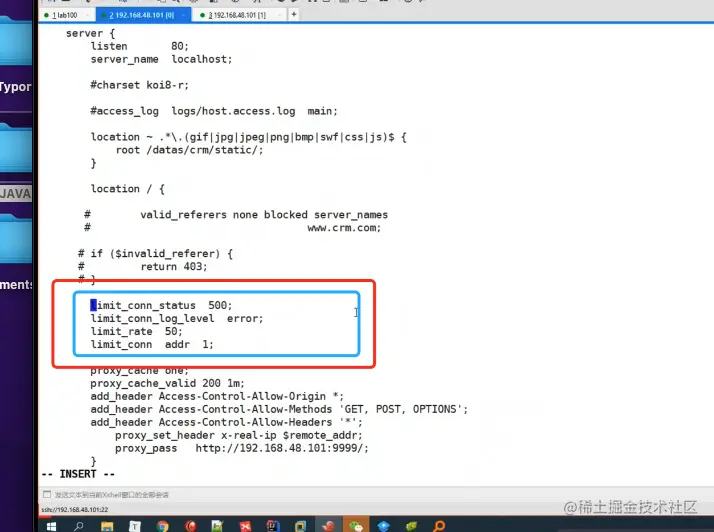Click the Access-Control-Allow-Methods header line
This screenshot has width=714, height=532.
[x=279, y=409]
